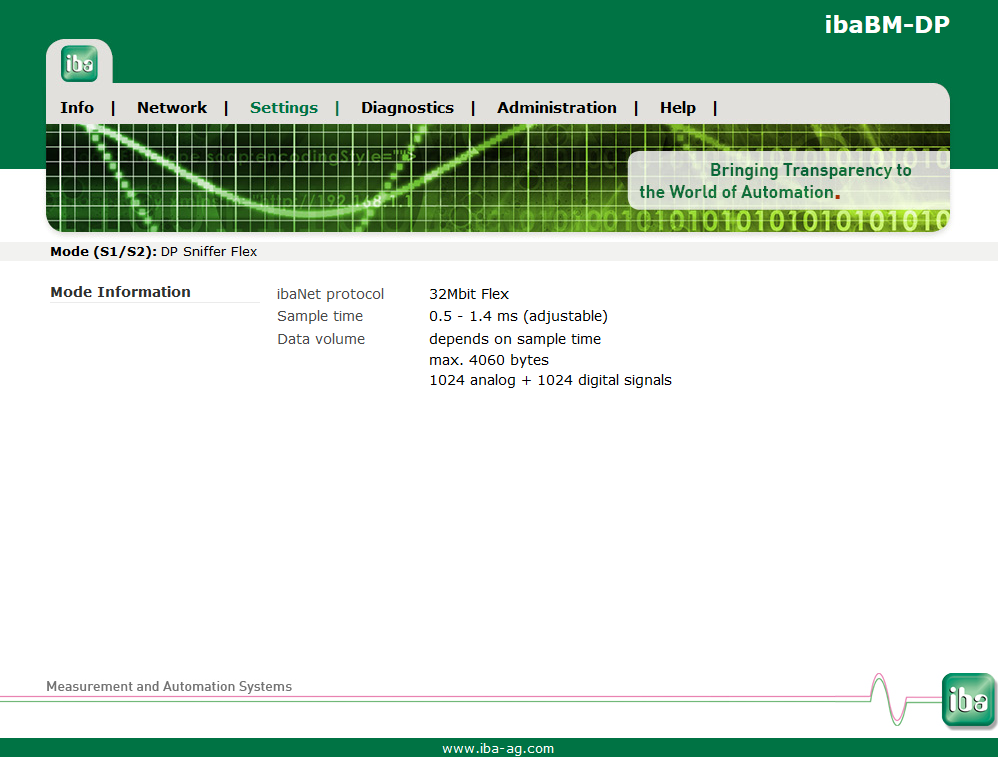Screen dimensions: 998x757
Task: Select the 32Mbit Flex protocol value
Action: (469, 294)
